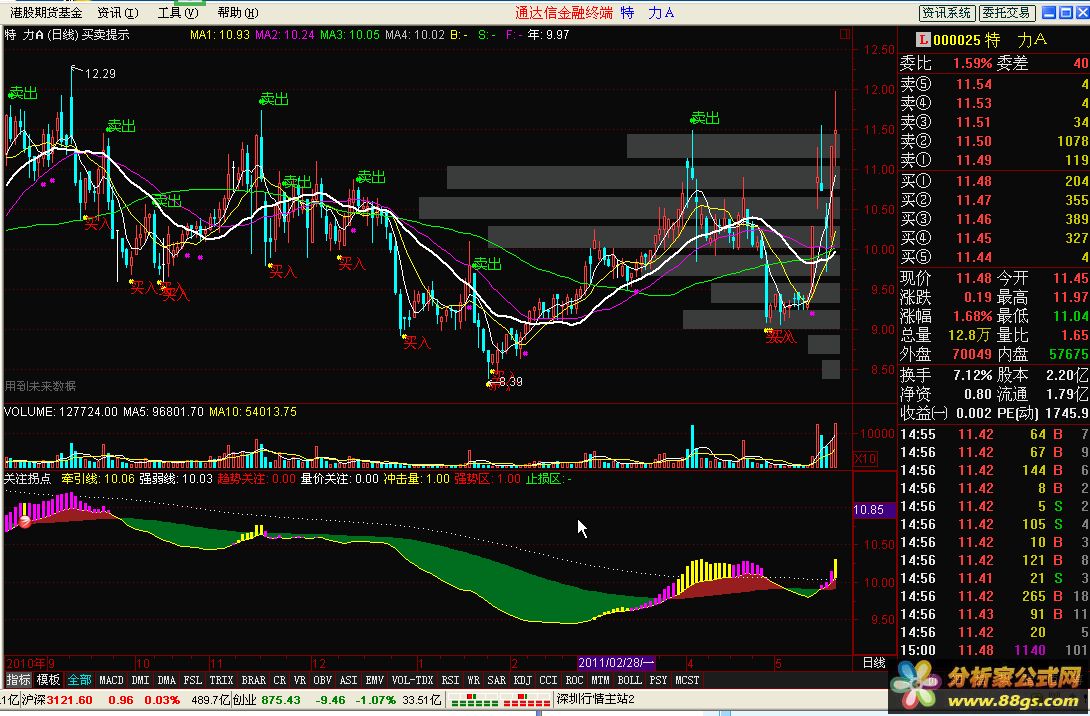
Task: Click the 深圳行情主站2 server status
Action: pos(596,699)
